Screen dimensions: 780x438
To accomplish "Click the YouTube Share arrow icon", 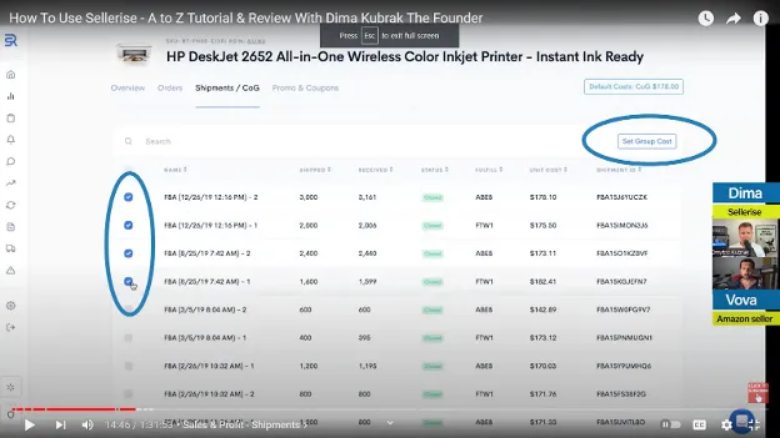I will tap(733, 18).
